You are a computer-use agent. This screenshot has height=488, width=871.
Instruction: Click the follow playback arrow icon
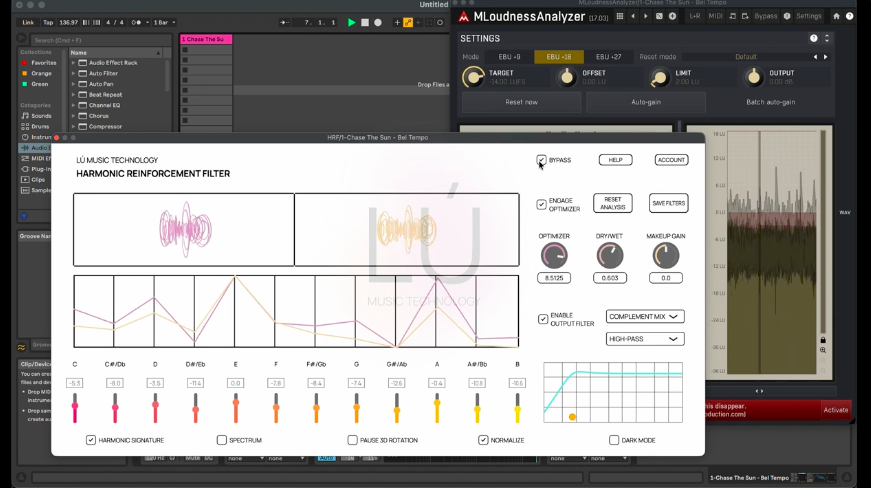pos(284,23)
